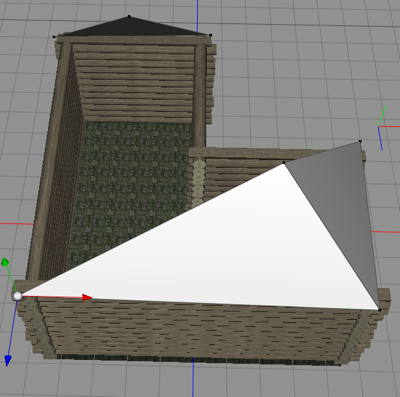Pick the top vertex of the gray face
Screen dimensions: 400x397
360,141
